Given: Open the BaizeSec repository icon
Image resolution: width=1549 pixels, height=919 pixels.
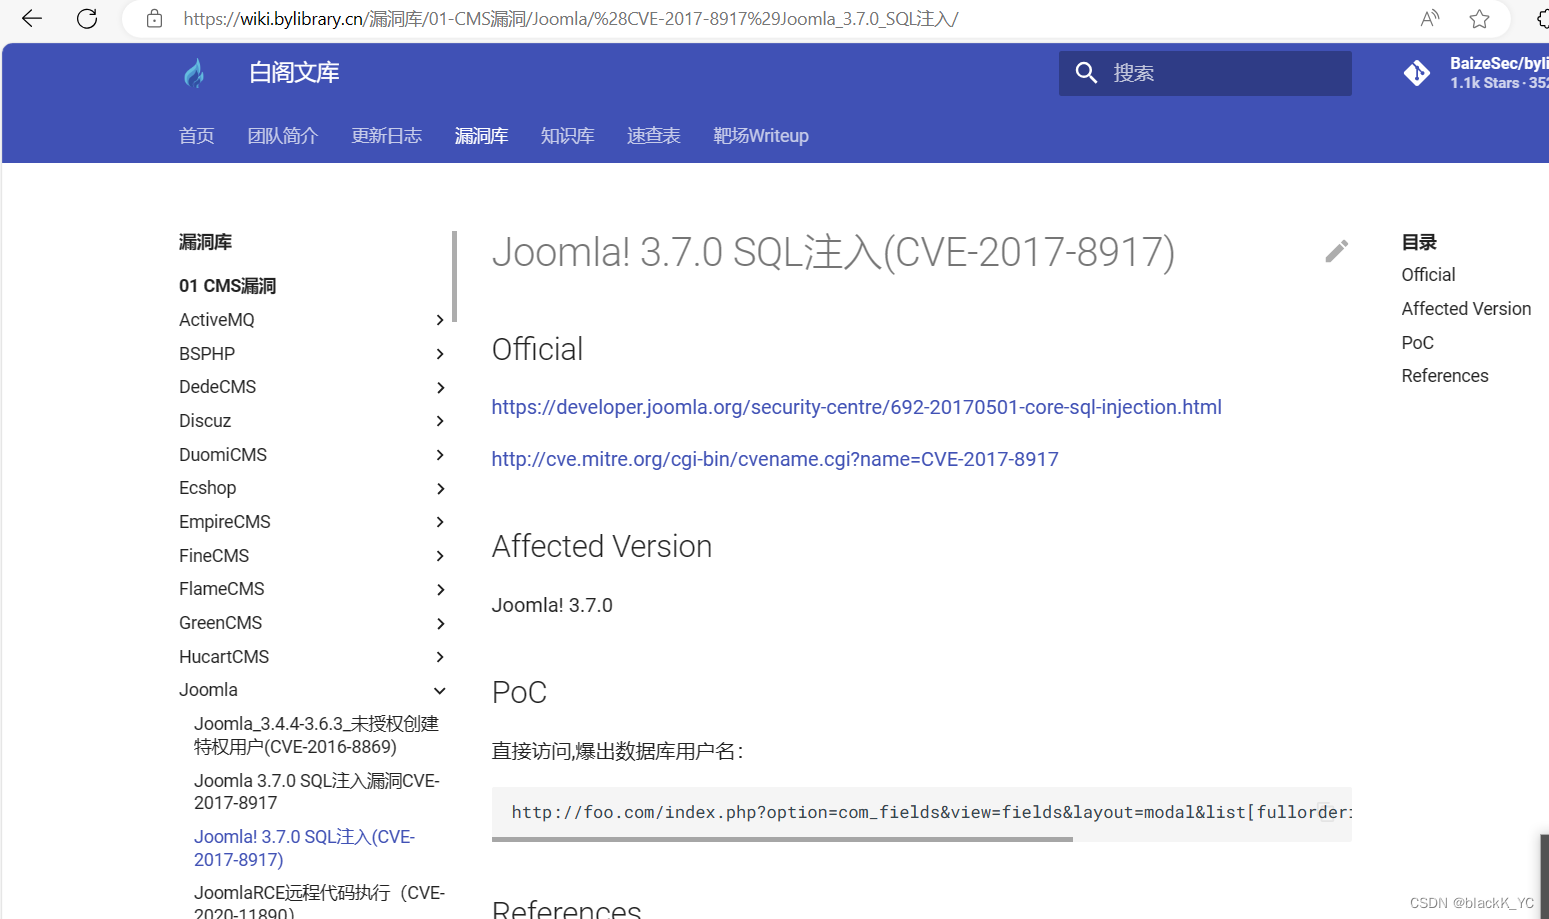Looking at the screenshot, I should pos(1417,72).
